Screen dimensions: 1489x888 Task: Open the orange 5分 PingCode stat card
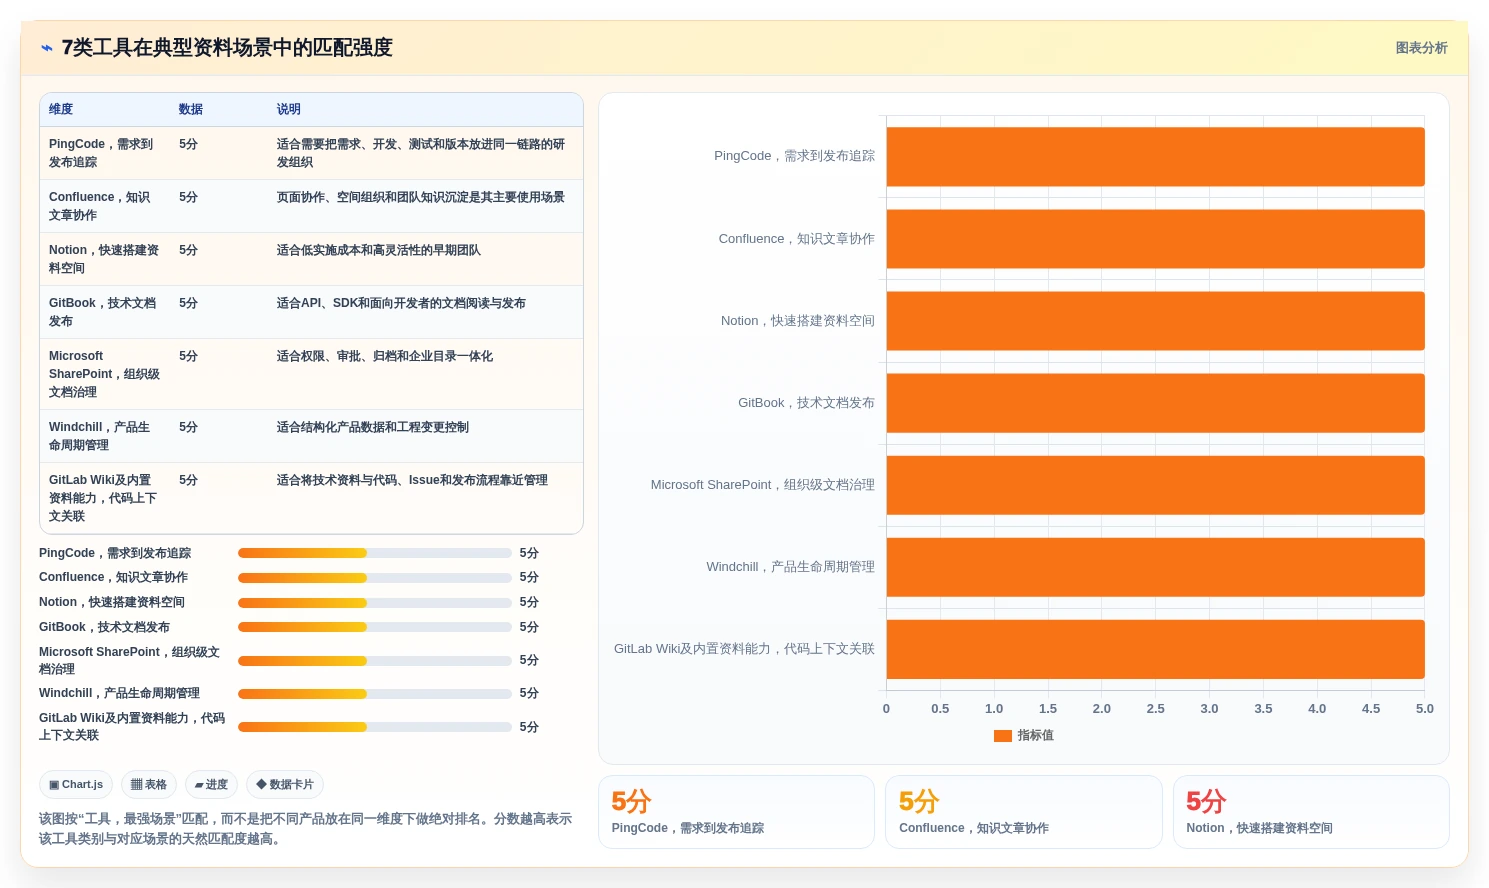pyautogui.click(x=736, y=812)
